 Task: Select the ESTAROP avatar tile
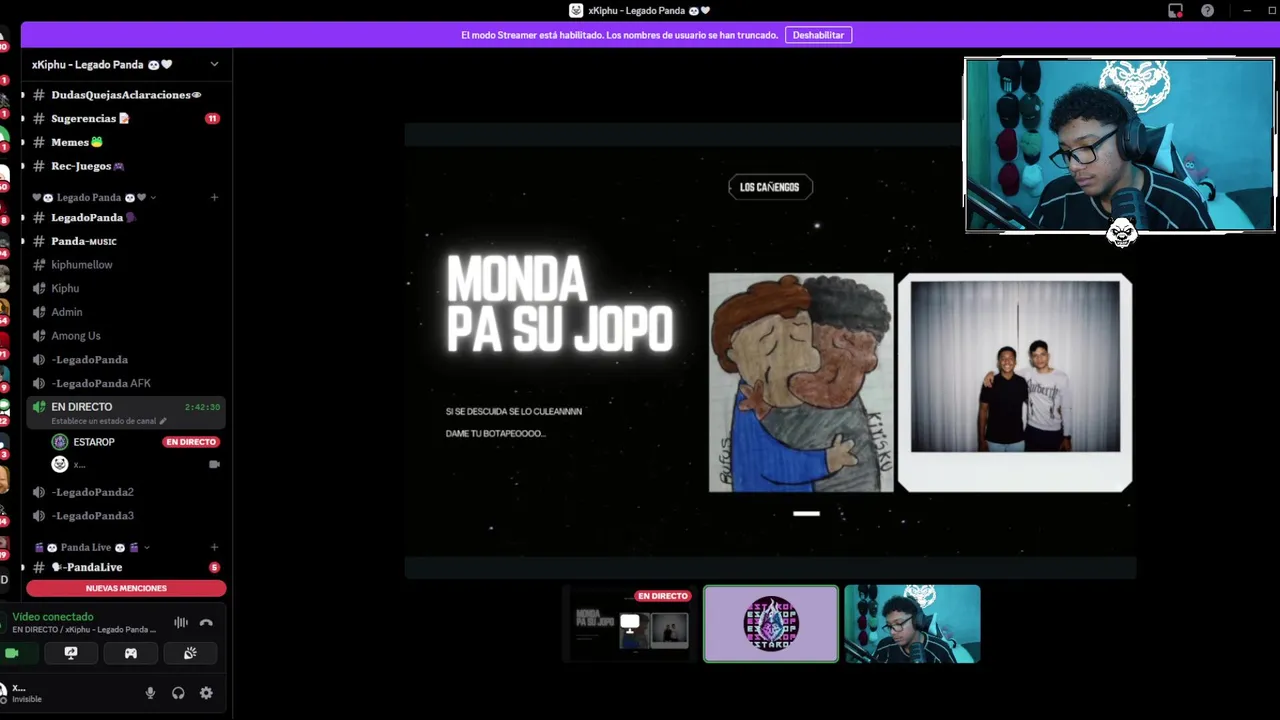771,624
